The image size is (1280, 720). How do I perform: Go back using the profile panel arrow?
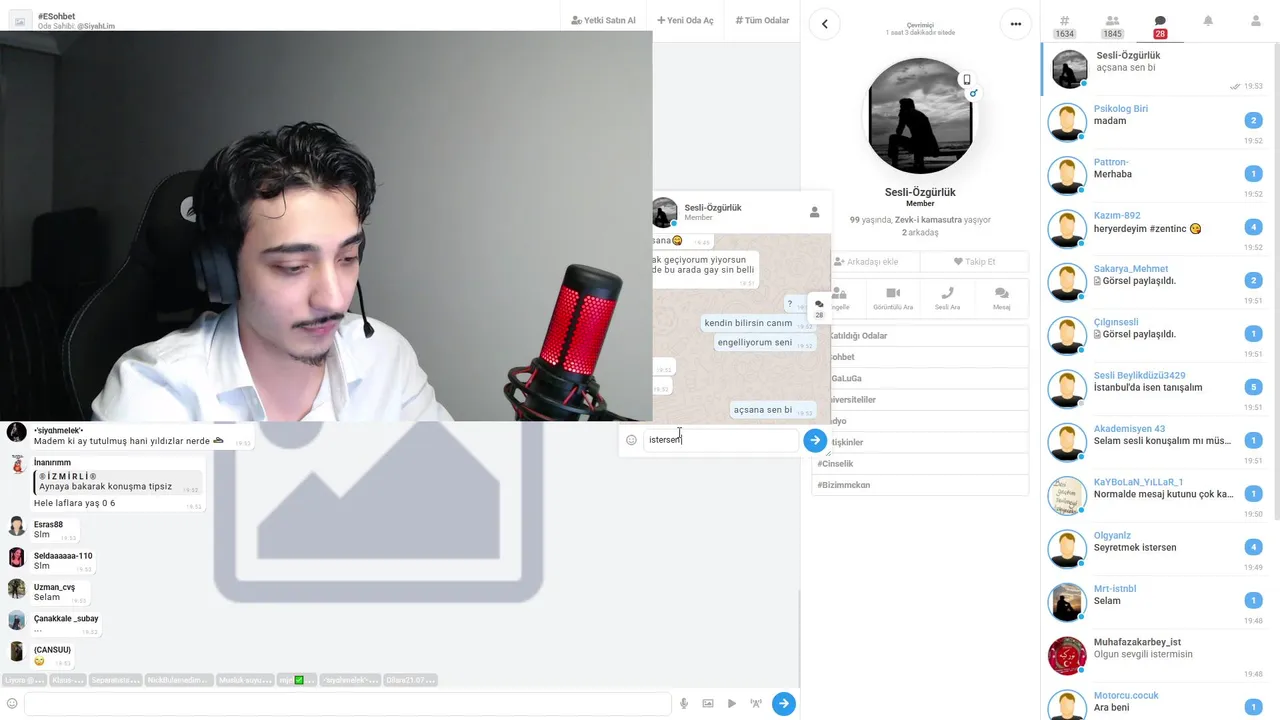tap(824, 24)
